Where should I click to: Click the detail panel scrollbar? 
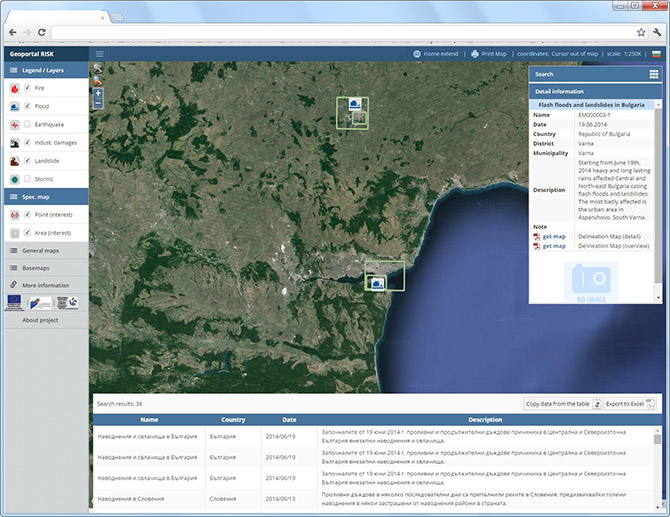tap(658, 201)
